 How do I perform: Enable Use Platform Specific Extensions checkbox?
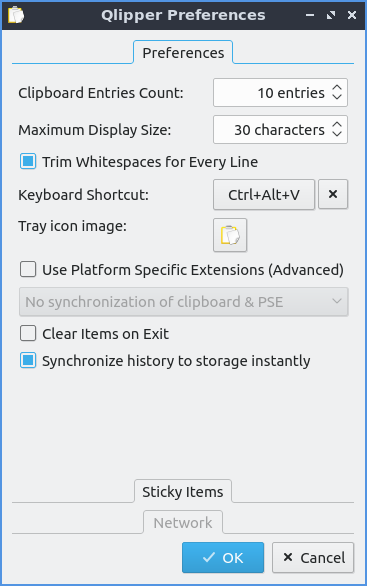28,269
